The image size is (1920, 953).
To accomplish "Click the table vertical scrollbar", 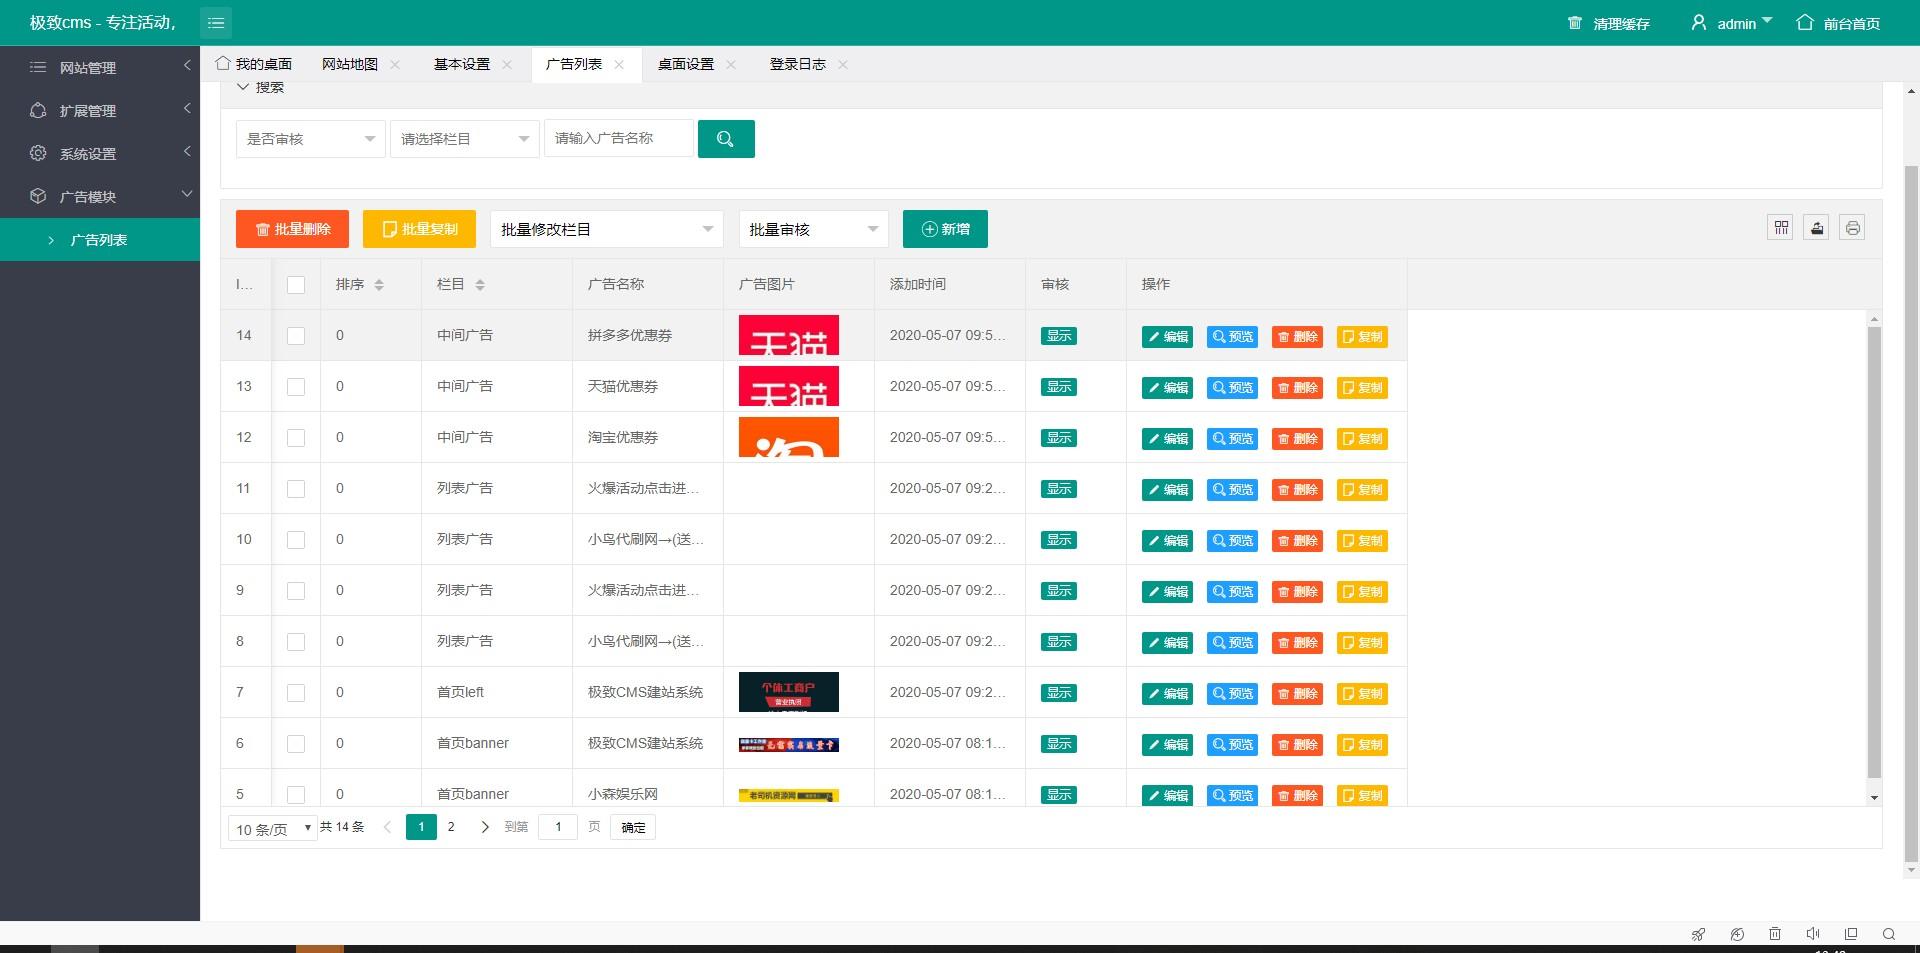I will 1874,552.
